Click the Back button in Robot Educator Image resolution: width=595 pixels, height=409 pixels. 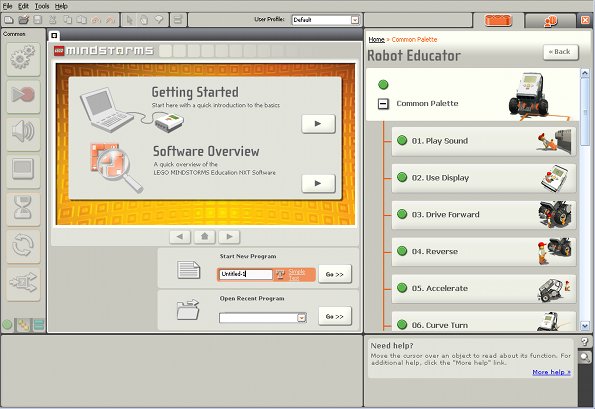click(561, 52)
